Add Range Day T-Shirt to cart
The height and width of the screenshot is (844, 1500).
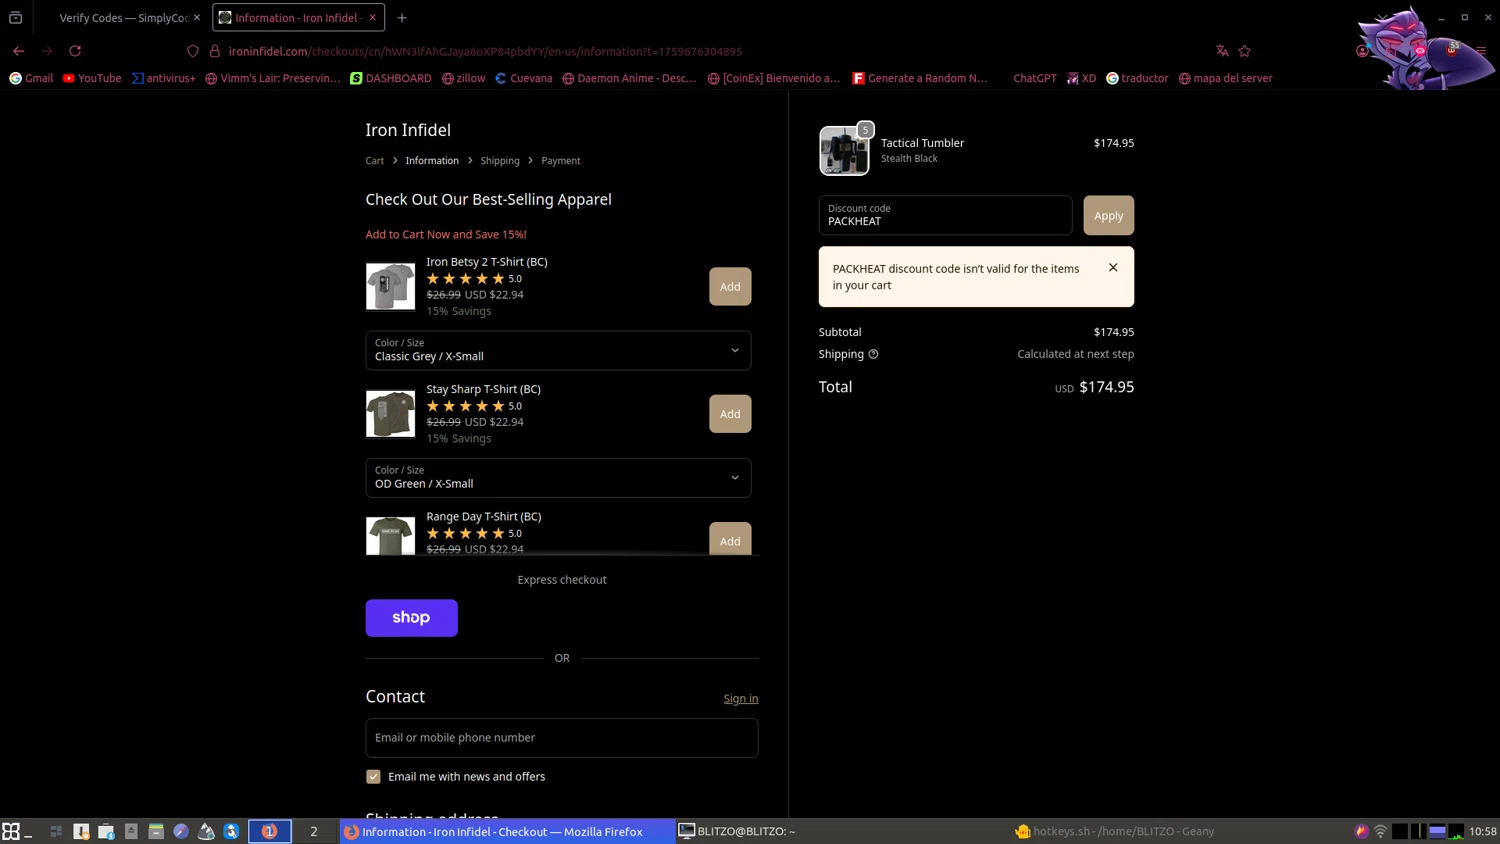point(730,539)
